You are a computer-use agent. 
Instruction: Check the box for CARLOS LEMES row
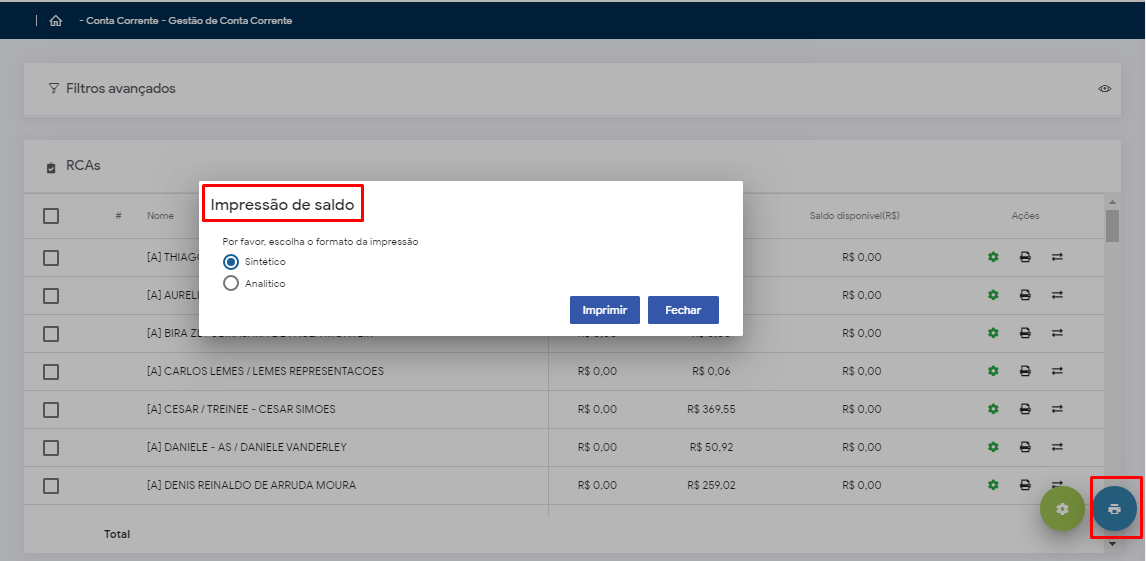pyautogui.click(x=51, y=372)
